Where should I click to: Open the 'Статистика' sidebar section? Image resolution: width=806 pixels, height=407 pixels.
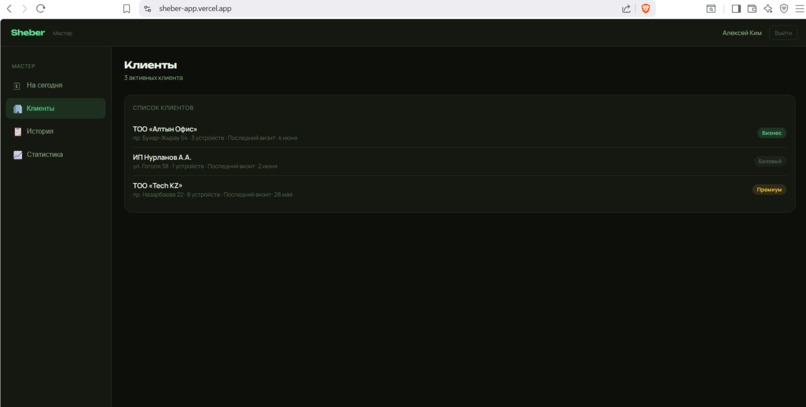(56, 155)
